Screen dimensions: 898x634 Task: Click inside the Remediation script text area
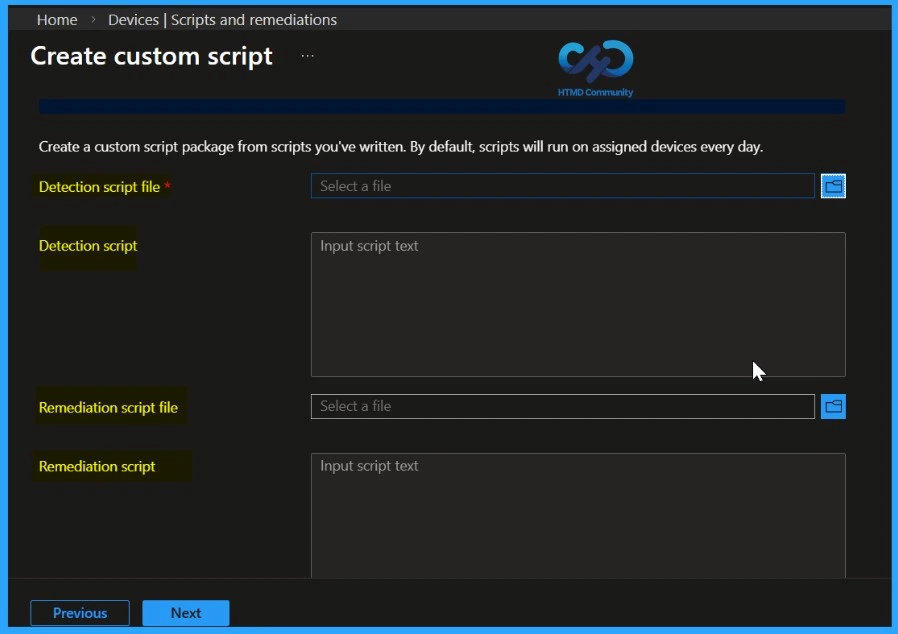tap(578, 515)
